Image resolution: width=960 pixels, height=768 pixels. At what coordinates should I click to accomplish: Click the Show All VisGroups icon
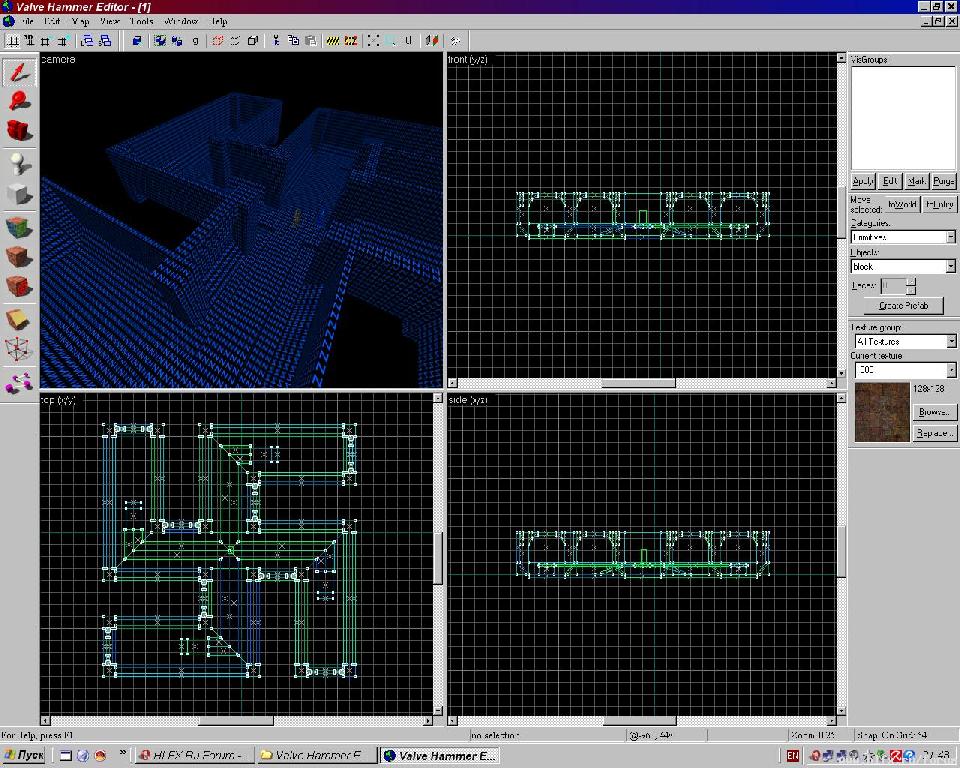pyautogui.click(x=252, y=41)
